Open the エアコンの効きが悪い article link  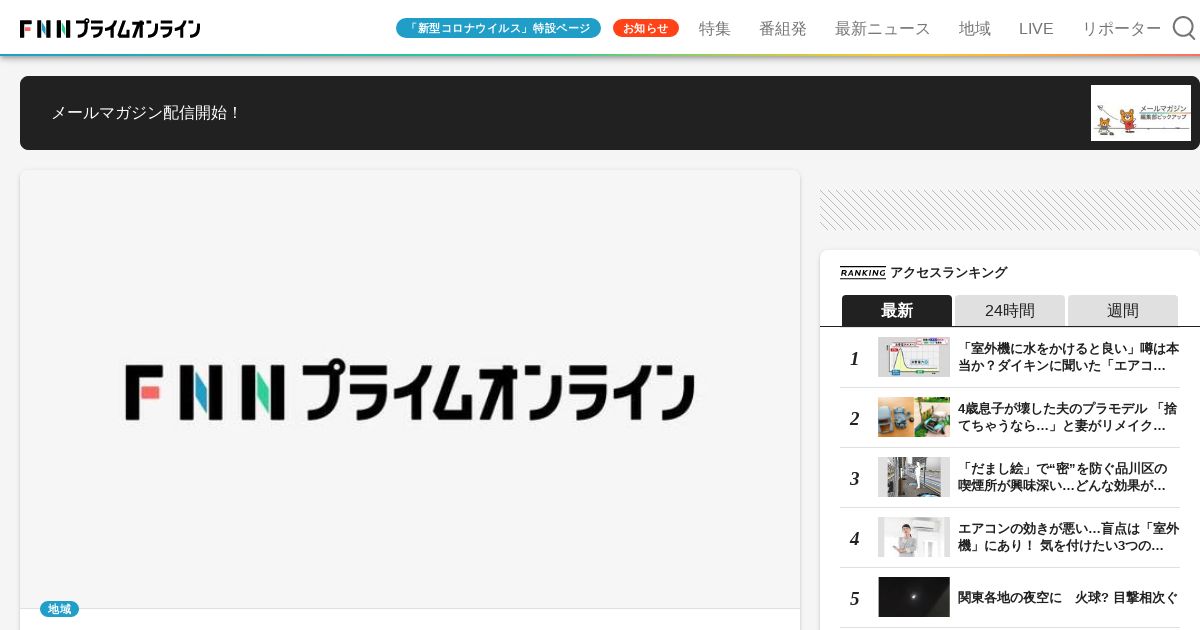tap(1069, 537)
